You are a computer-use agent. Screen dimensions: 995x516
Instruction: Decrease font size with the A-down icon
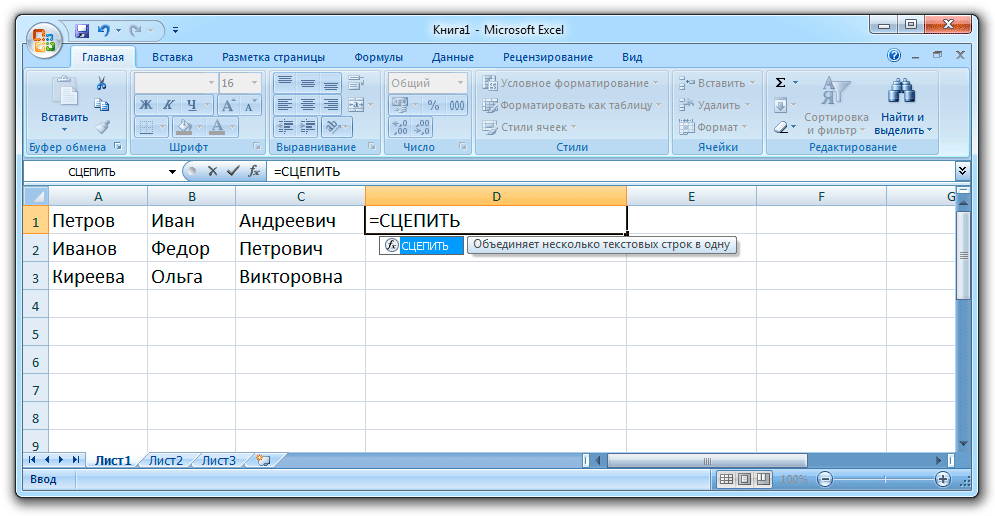point(250,105)
